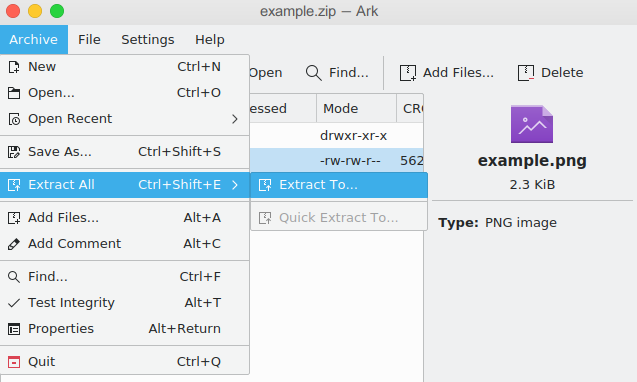Click the PNG image type value
This screenshot has height=382, width=637.
tap(521, 223)
